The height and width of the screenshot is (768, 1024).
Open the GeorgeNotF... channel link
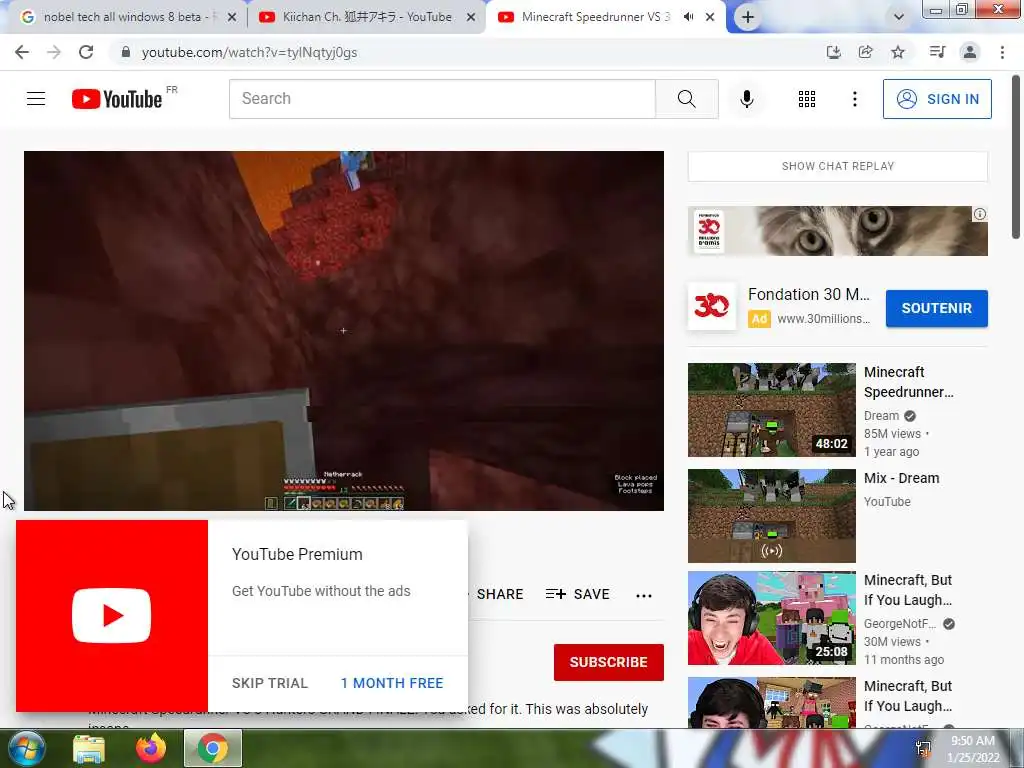coord(900,624)
